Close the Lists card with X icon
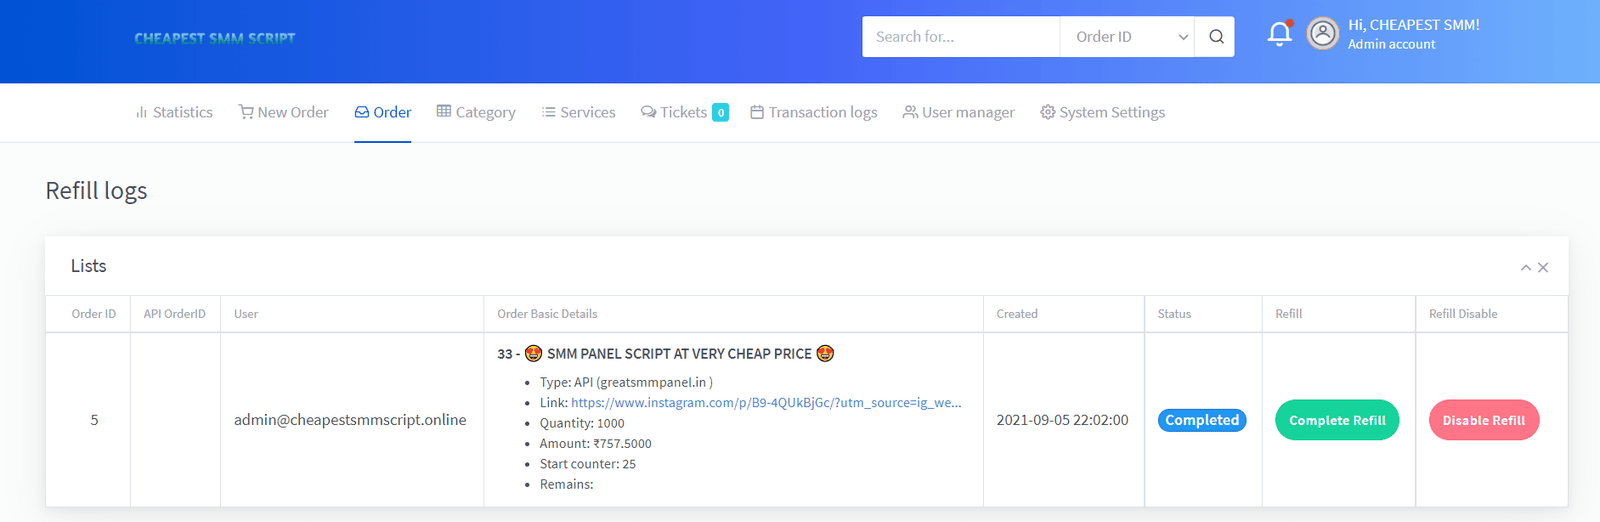 tap(1543, 267)
